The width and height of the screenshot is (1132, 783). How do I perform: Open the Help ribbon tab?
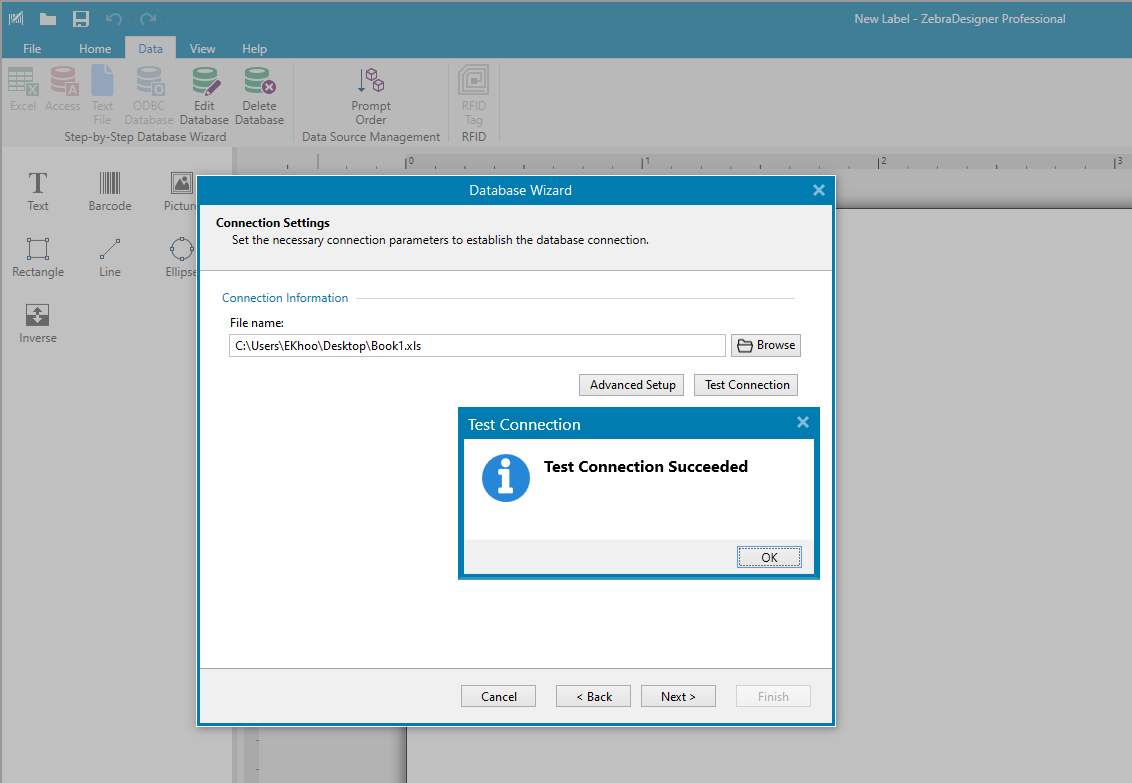(254, 48)
